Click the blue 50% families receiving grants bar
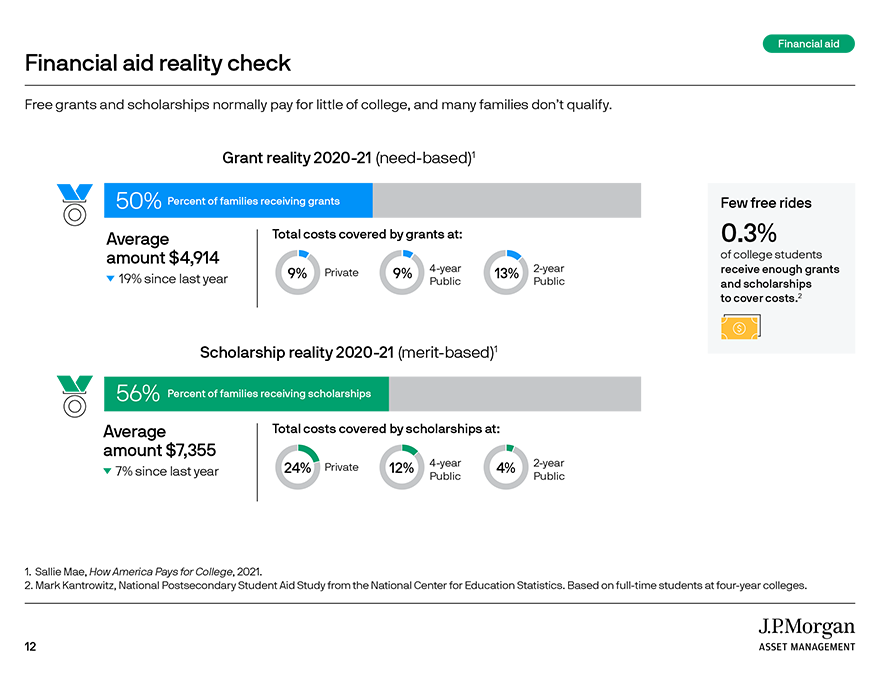The width and height of the screenshot is (880, 680). (239, 200)
